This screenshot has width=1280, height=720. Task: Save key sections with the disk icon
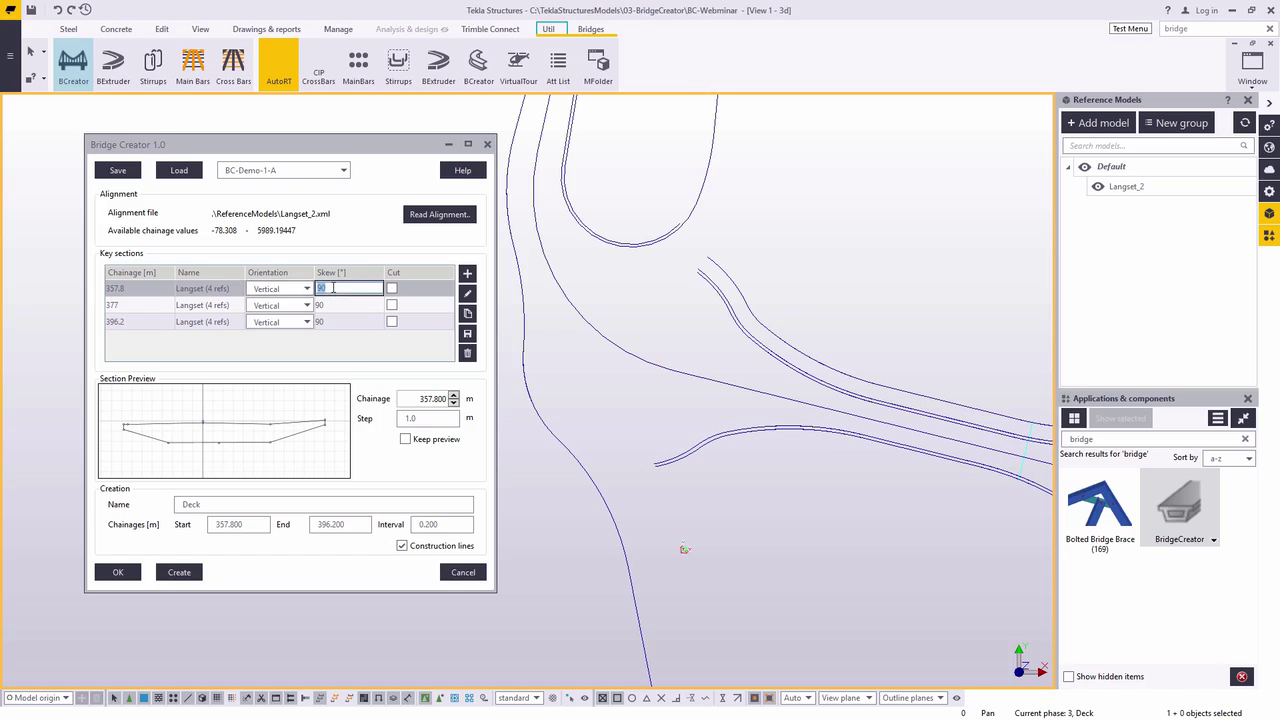pyautogui.click(x=467, y=333)
